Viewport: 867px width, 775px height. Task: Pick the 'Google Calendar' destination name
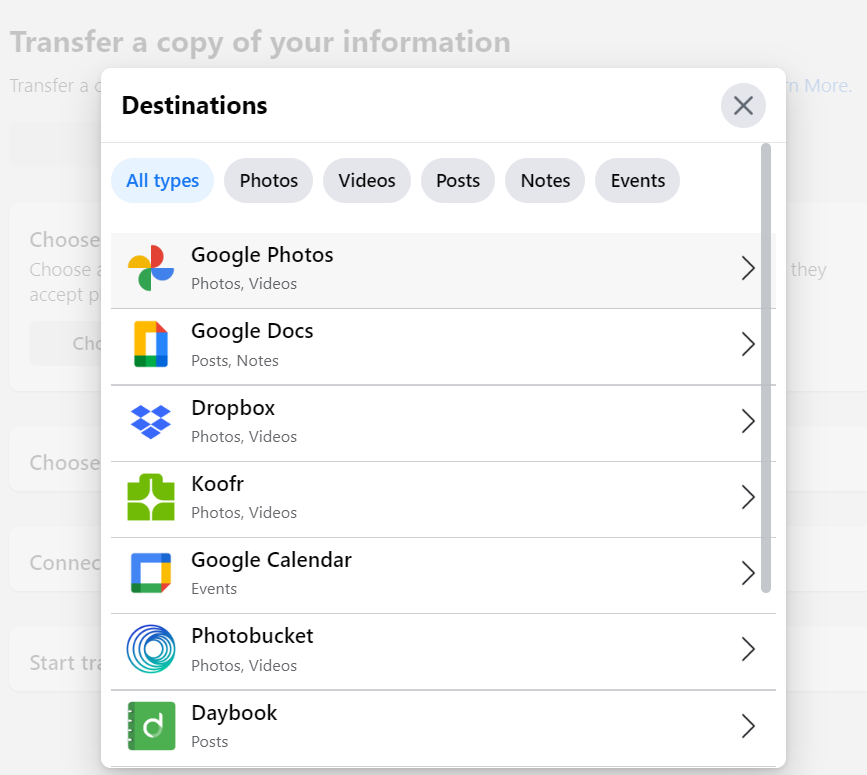271,560
